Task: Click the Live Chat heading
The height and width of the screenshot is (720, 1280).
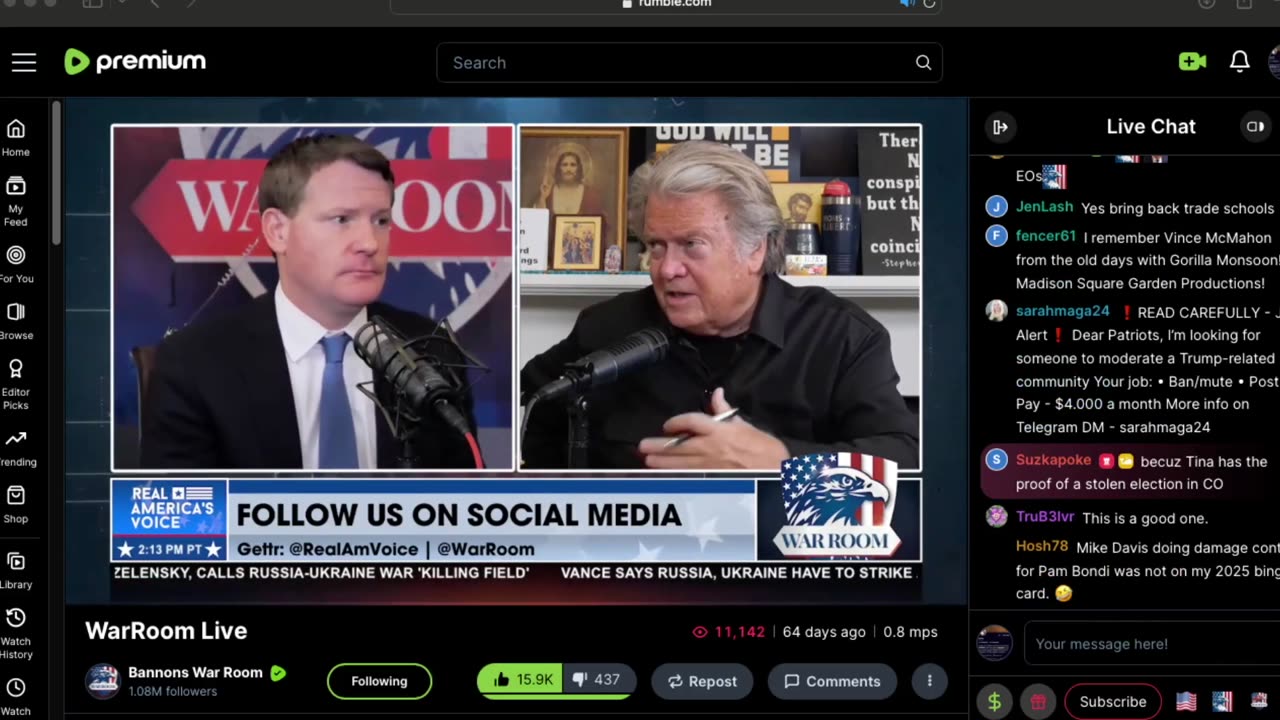Action: tap(1151, 127)
